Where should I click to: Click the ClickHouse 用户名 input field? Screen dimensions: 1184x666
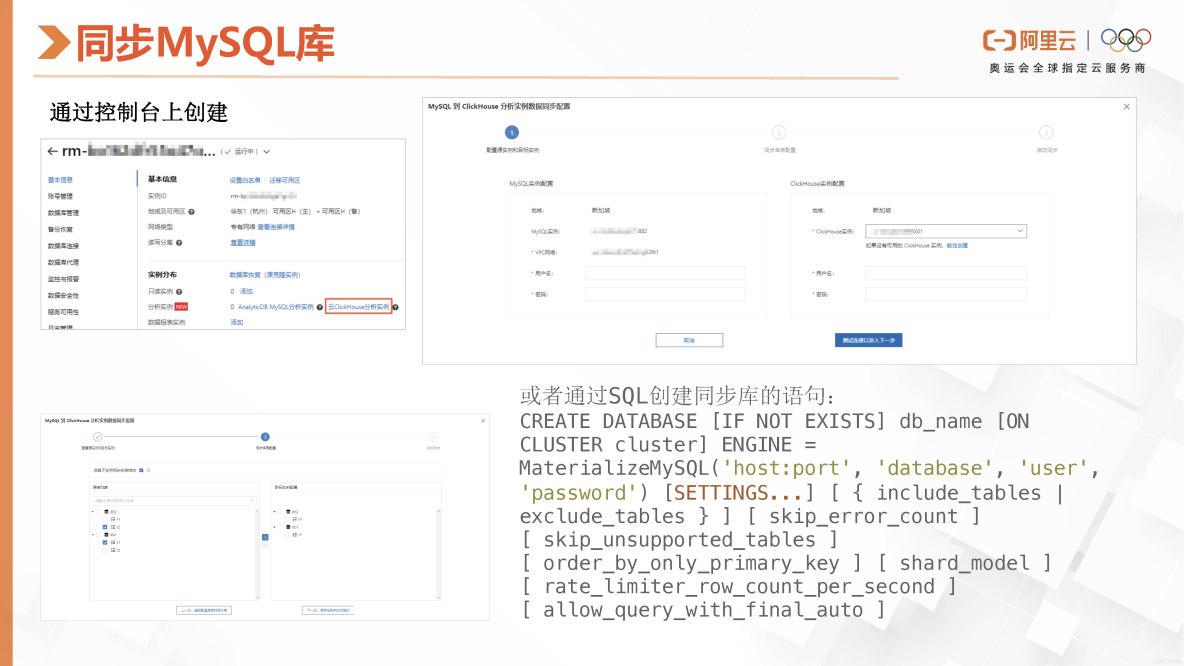pyautogui.click(x=946, y=273)
